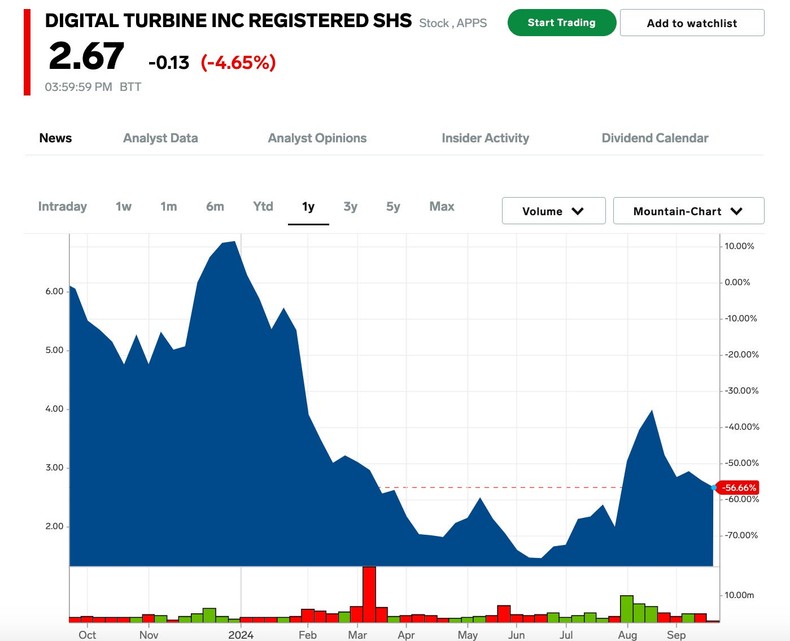View the Analyst Opinions tab
The image size is (790, 641).
pyautogui.click(x=317, y=138)
